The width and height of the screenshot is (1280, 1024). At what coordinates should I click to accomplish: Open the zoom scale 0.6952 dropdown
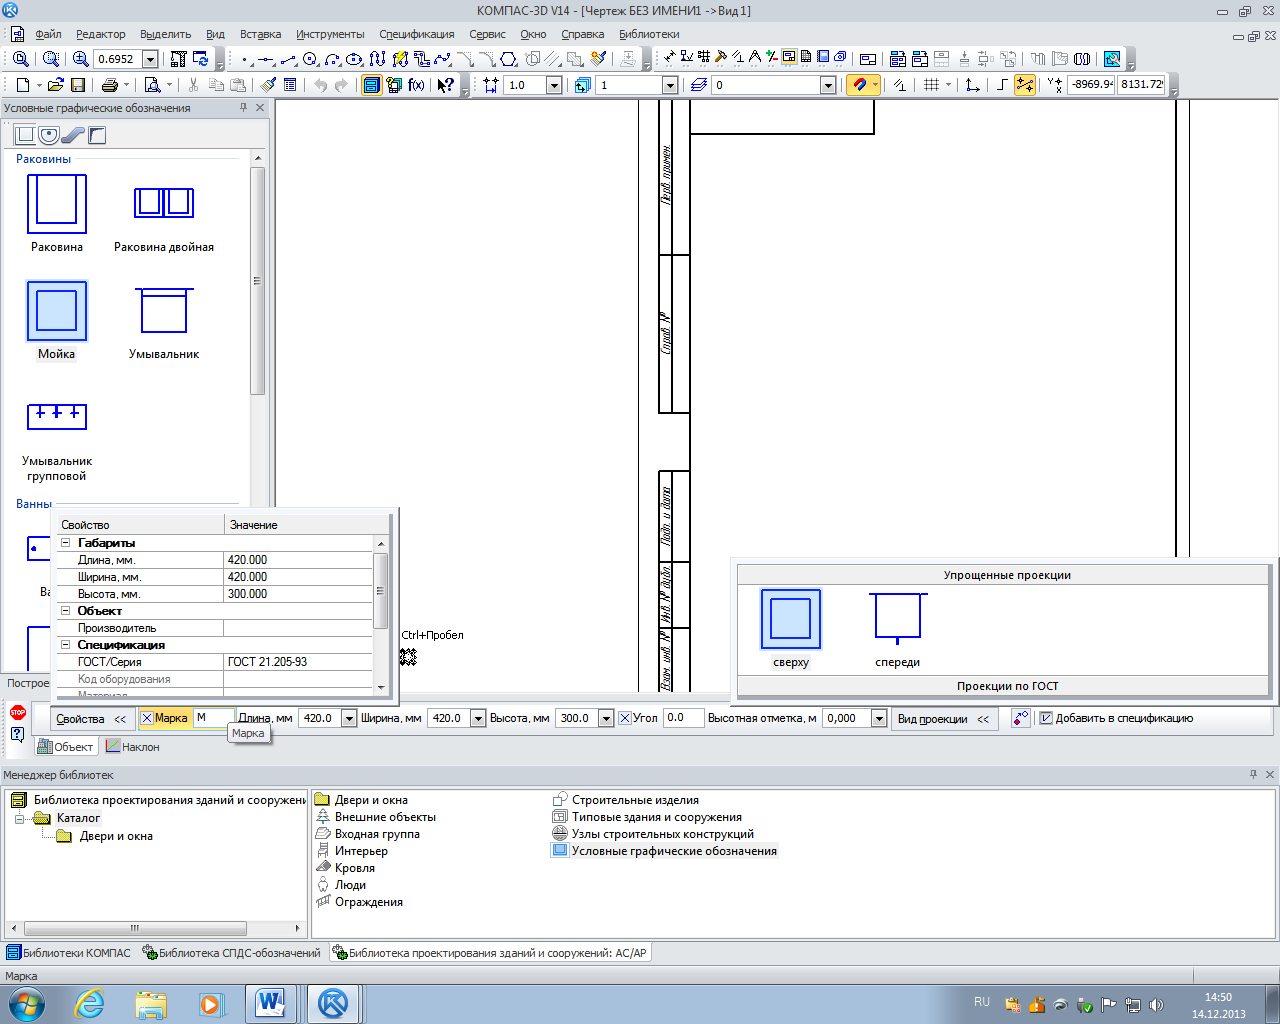coord(150,59)
